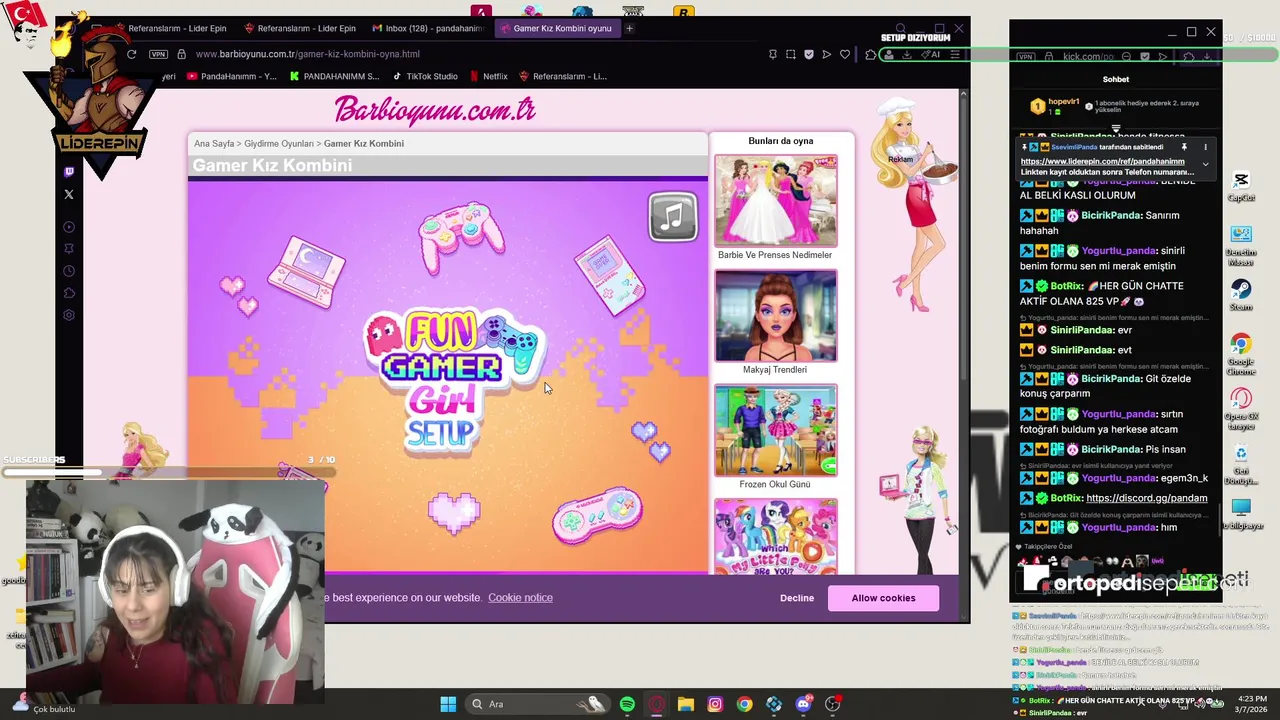Open the Netflix bookmark
Screen dimensions: 1280x720
click(488, 76)
